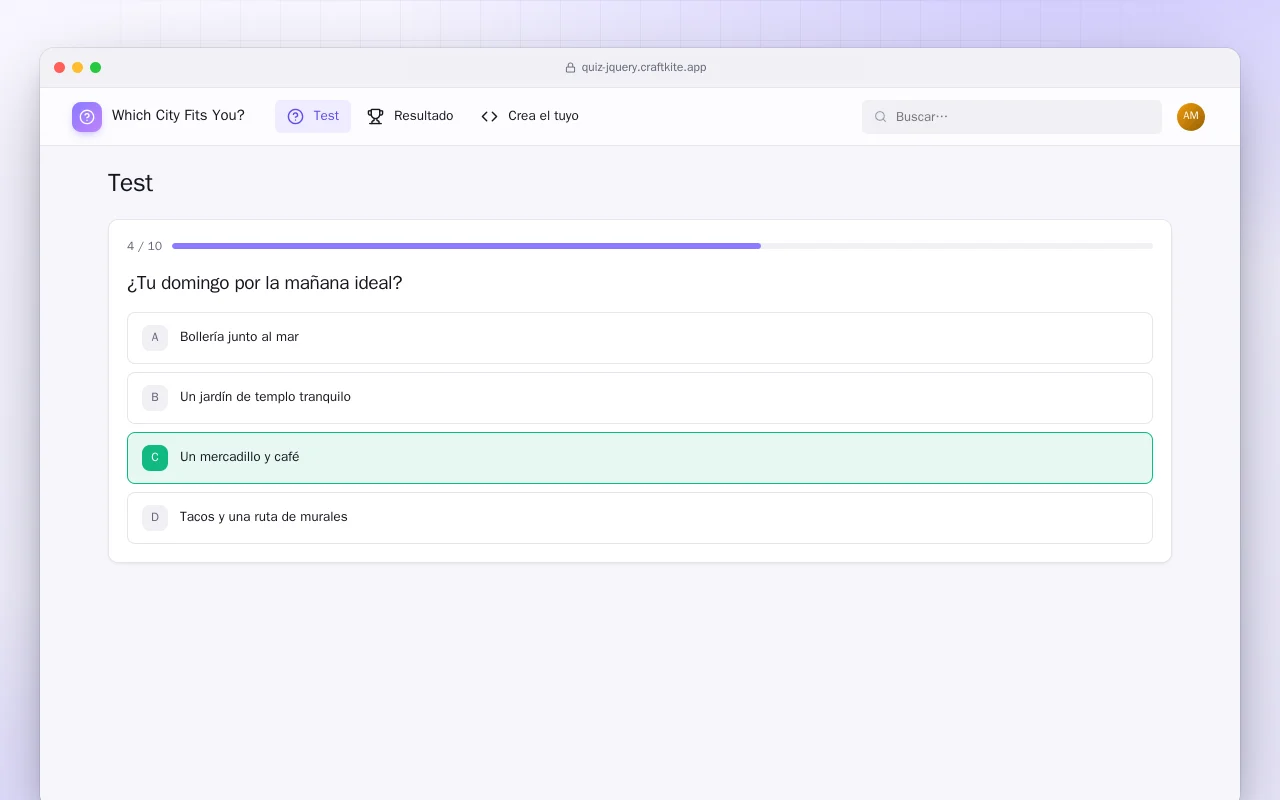Click the trophy icon next to Resultado

[x=375, y=116]
